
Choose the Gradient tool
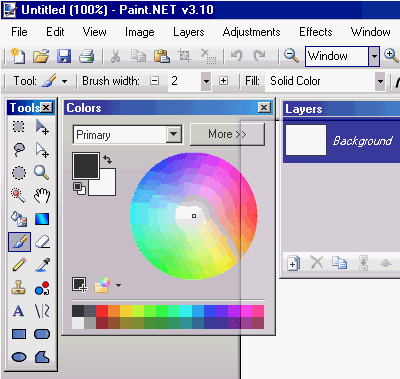click(x=42, y=219)
